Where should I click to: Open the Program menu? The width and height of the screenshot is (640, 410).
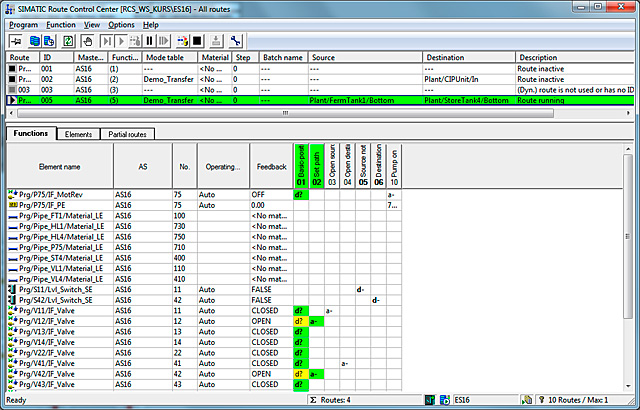(x=23, y=24)
